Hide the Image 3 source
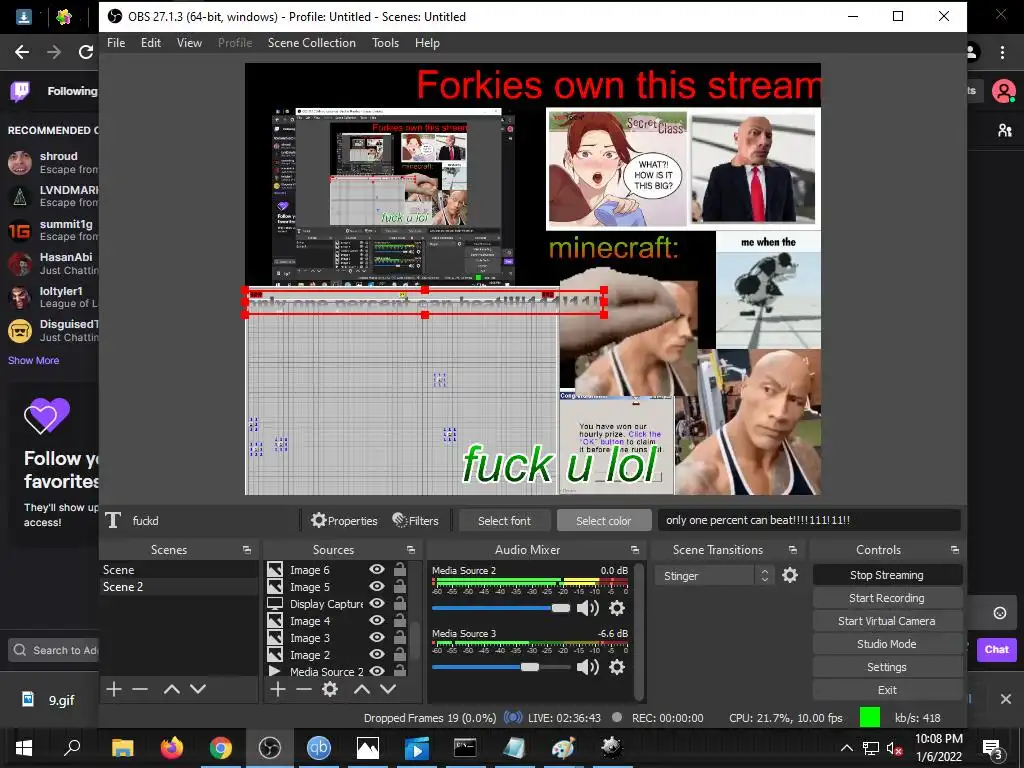Image resolution: width=1024 pixels, height=768 pixels. click(x=377, y=637)
